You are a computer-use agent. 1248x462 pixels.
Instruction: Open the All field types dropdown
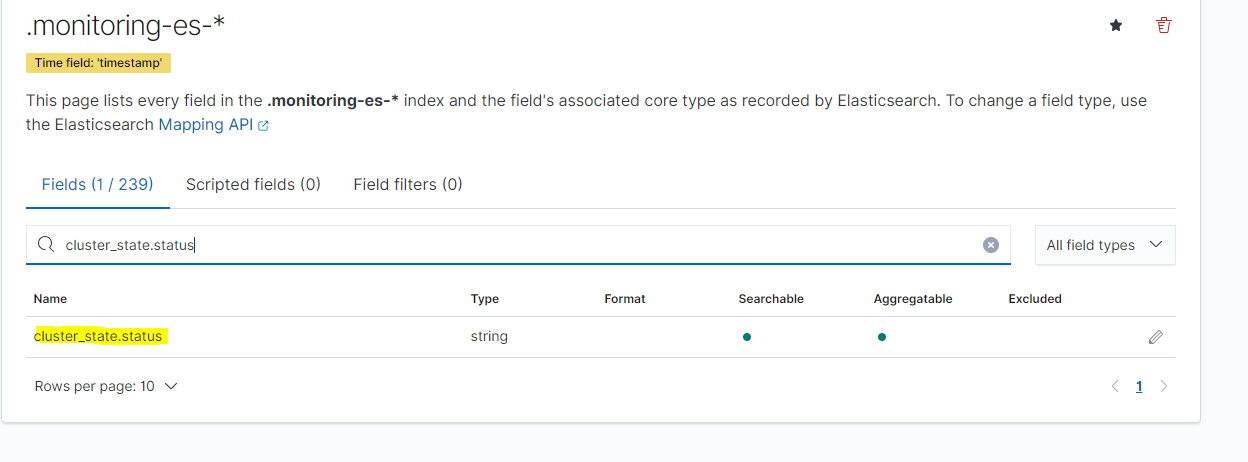(1104, 245)
